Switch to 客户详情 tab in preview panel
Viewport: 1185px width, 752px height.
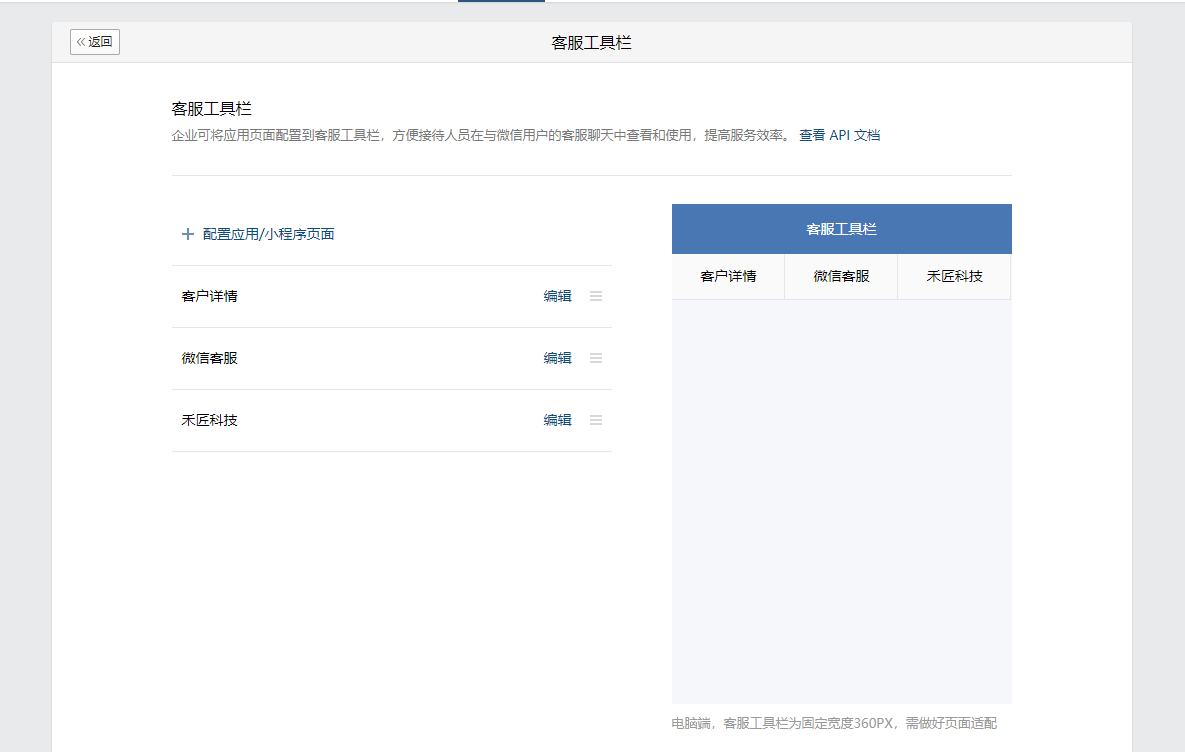(728, 276)
